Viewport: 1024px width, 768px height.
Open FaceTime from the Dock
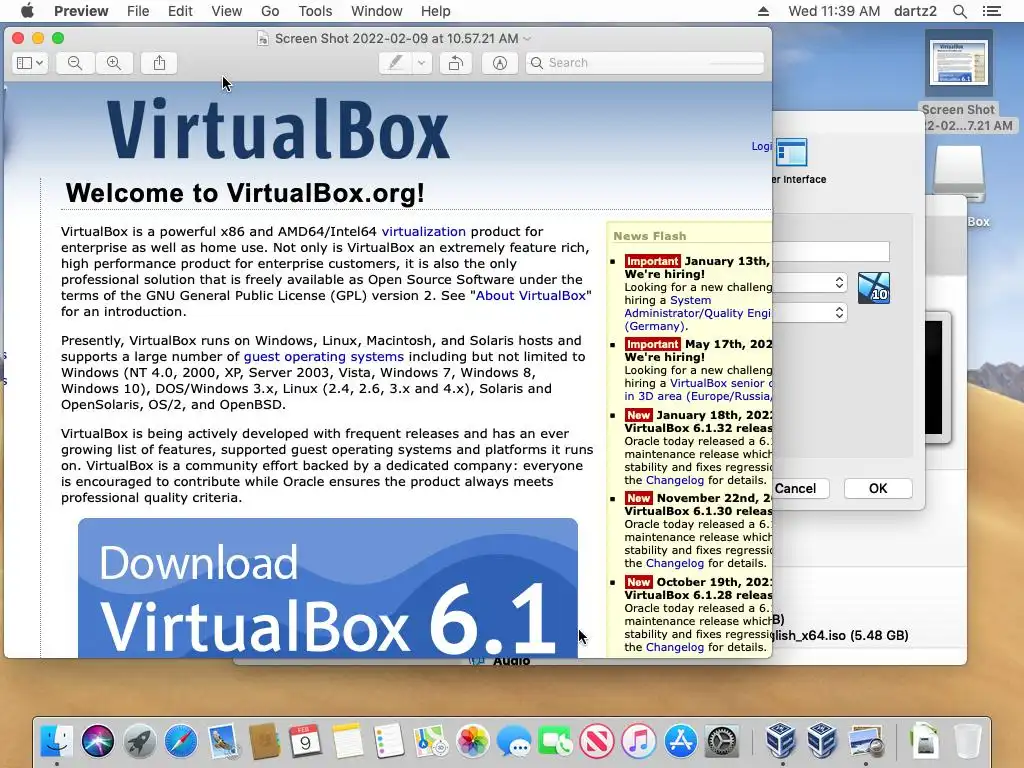click(x=556, y=741)
